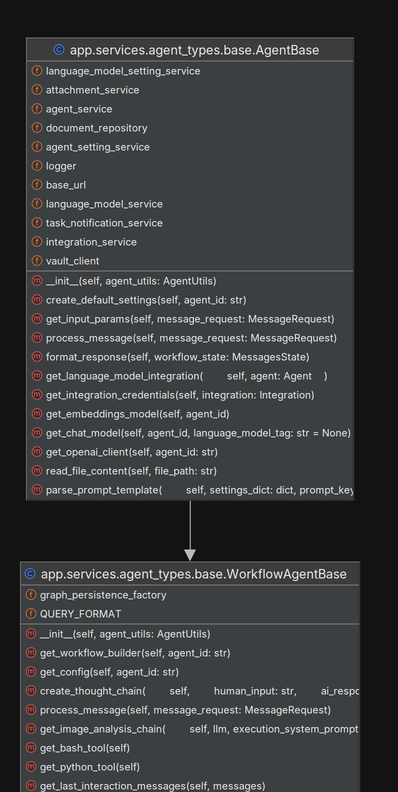Select the QUERY_FORMAT field
Image resolution: width=398 pixels, height=792 pixels.
(x=190, y=614)
